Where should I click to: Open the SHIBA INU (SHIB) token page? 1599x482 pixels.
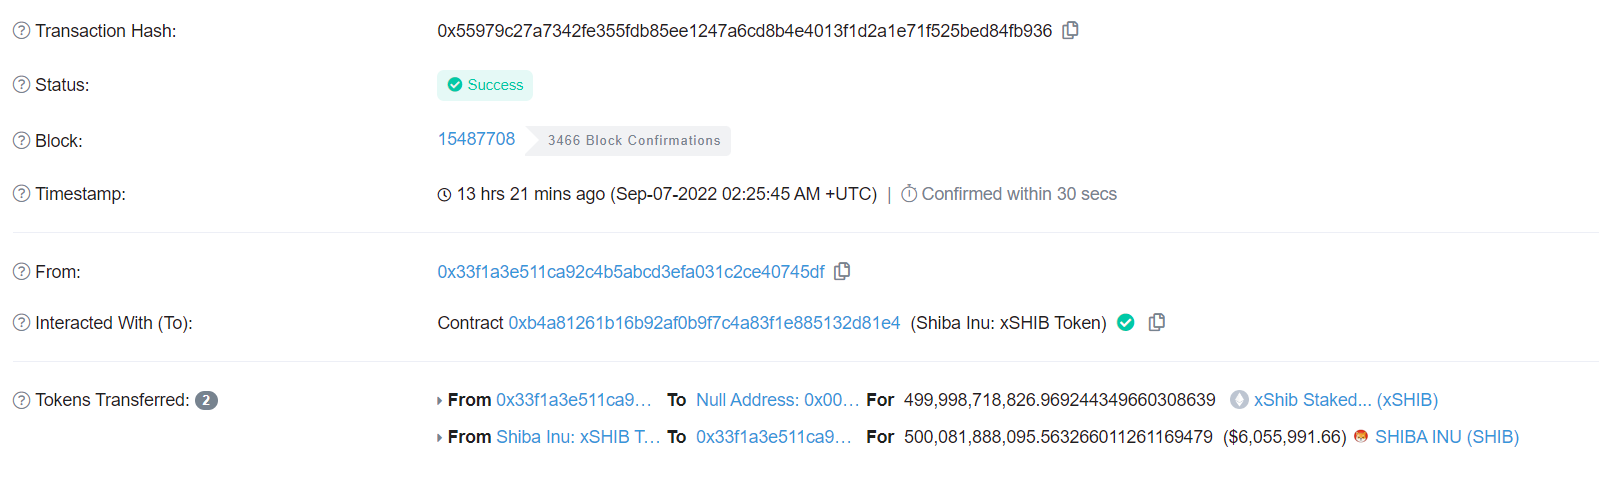click(1446, 437)
